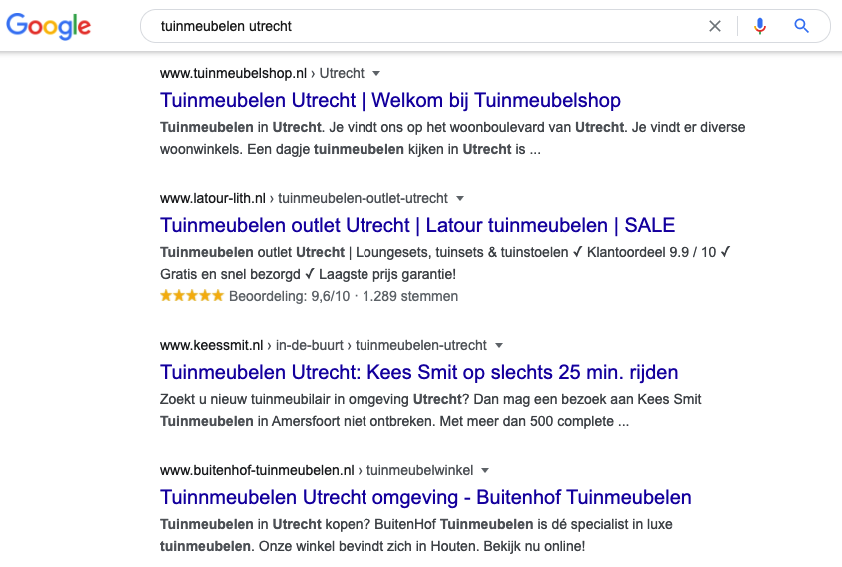This screenshot has width=842, height=567.
Task: Start voice search with the microphone icon
Action: pos(759,26)
